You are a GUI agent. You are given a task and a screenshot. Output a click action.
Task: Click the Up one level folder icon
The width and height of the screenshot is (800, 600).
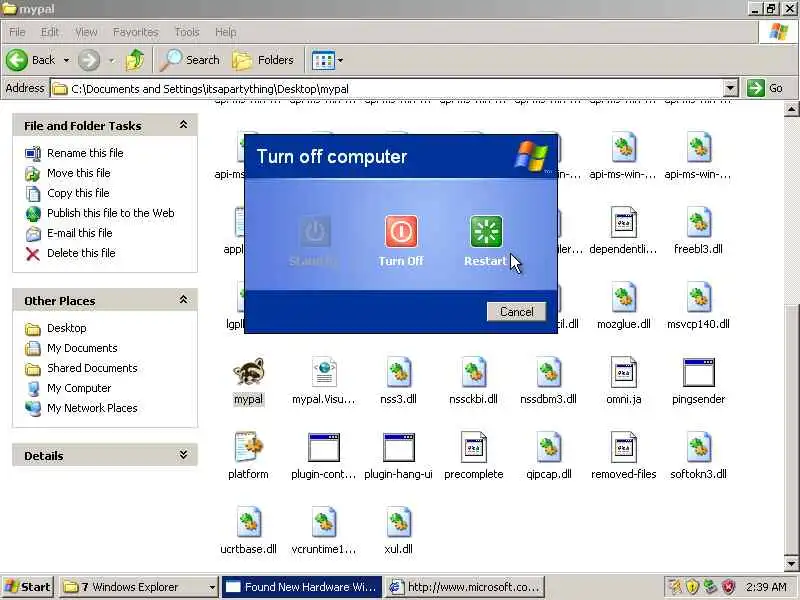point(135,60)
